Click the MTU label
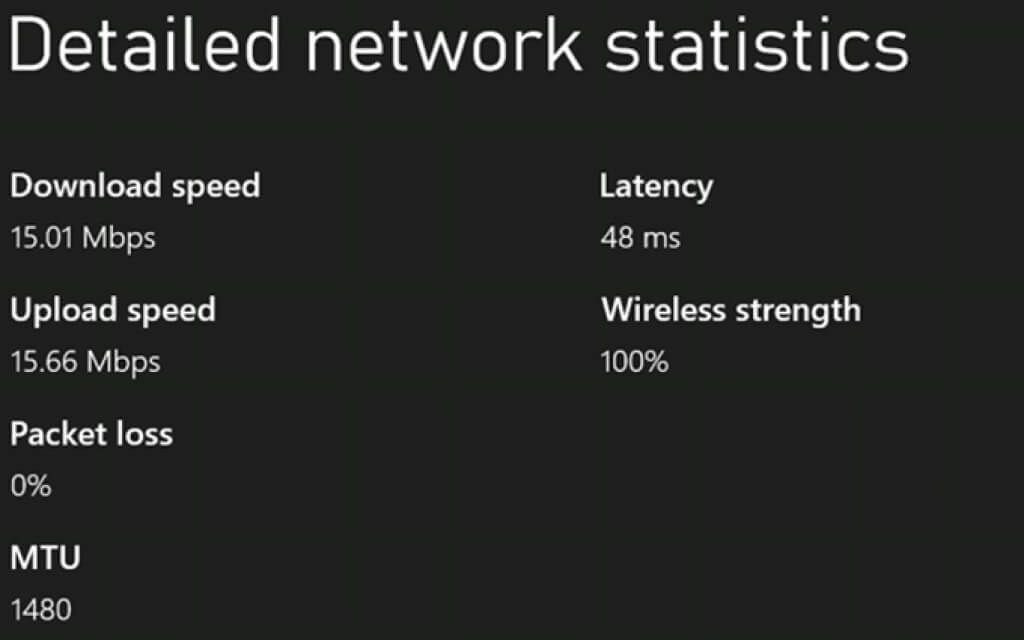This screenshot has height=640, width=1024. (x=45, y=558)
